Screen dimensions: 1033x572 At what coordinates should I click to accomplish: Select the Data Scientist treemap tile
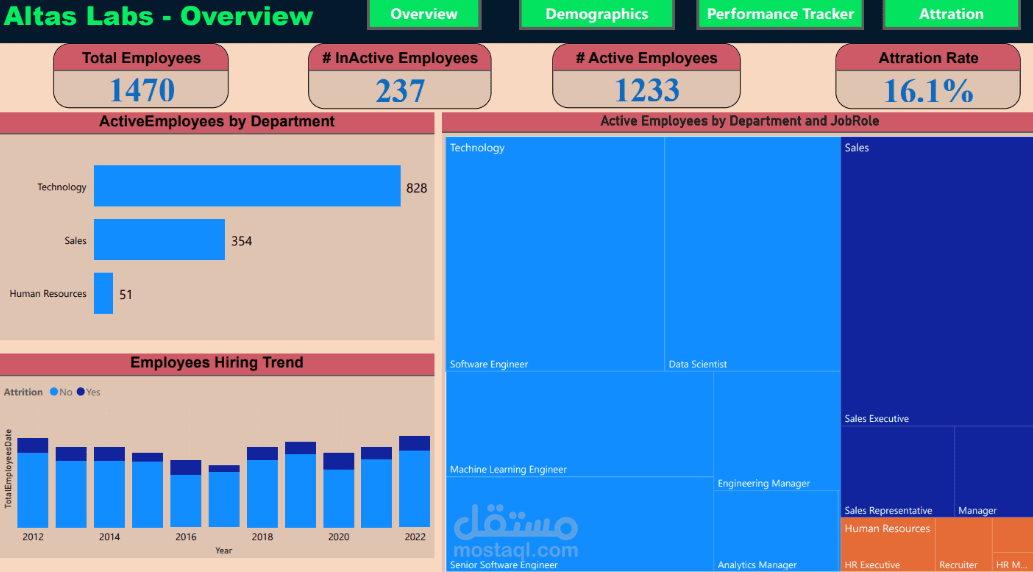pos(752,254)
